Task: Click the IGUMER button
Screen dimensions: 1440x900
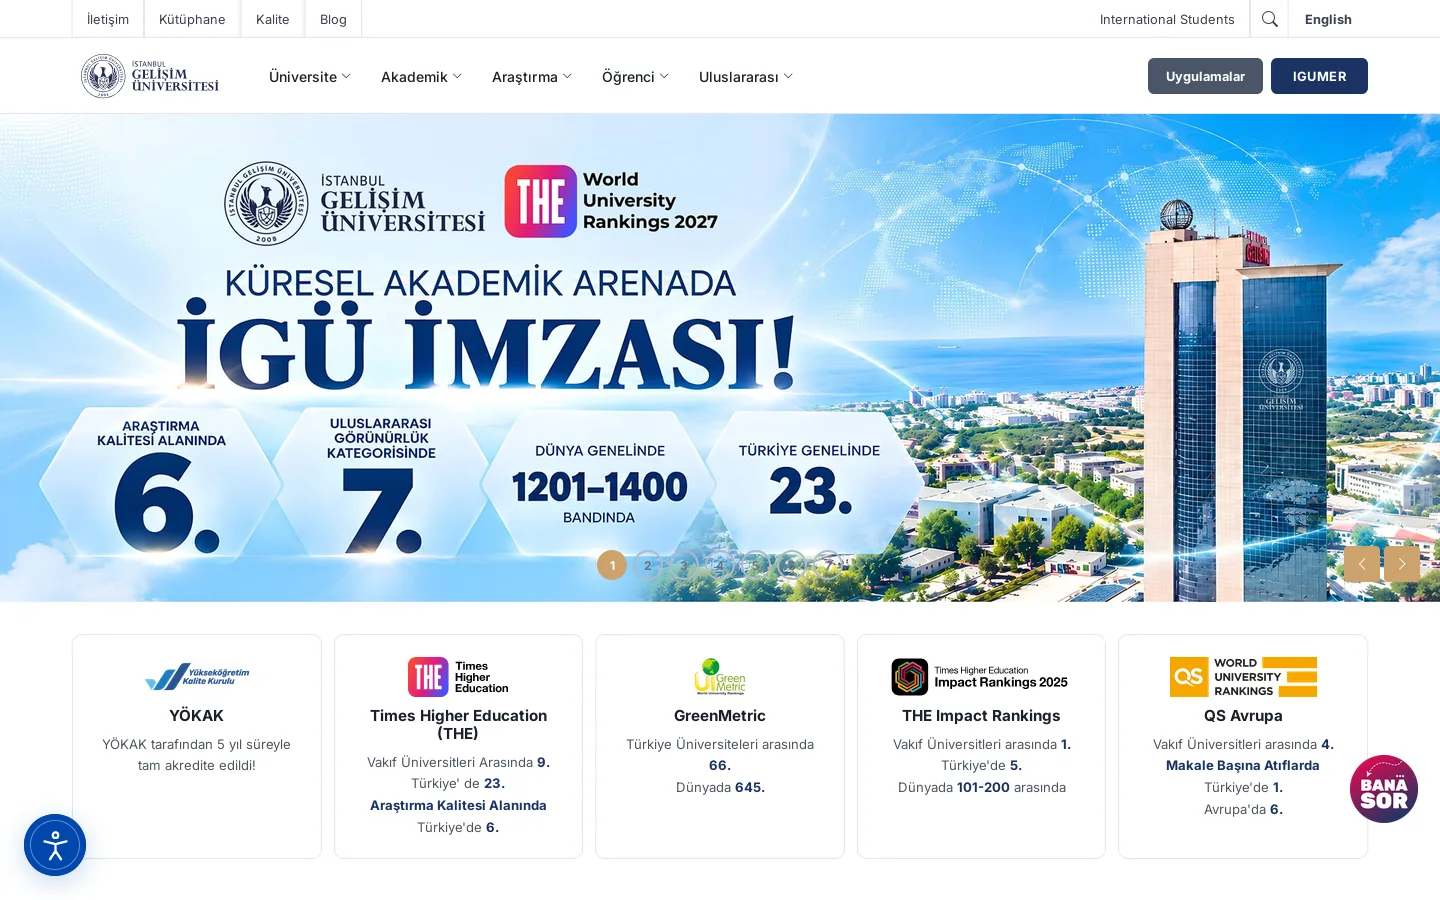Action: [x=1319, y=76]
